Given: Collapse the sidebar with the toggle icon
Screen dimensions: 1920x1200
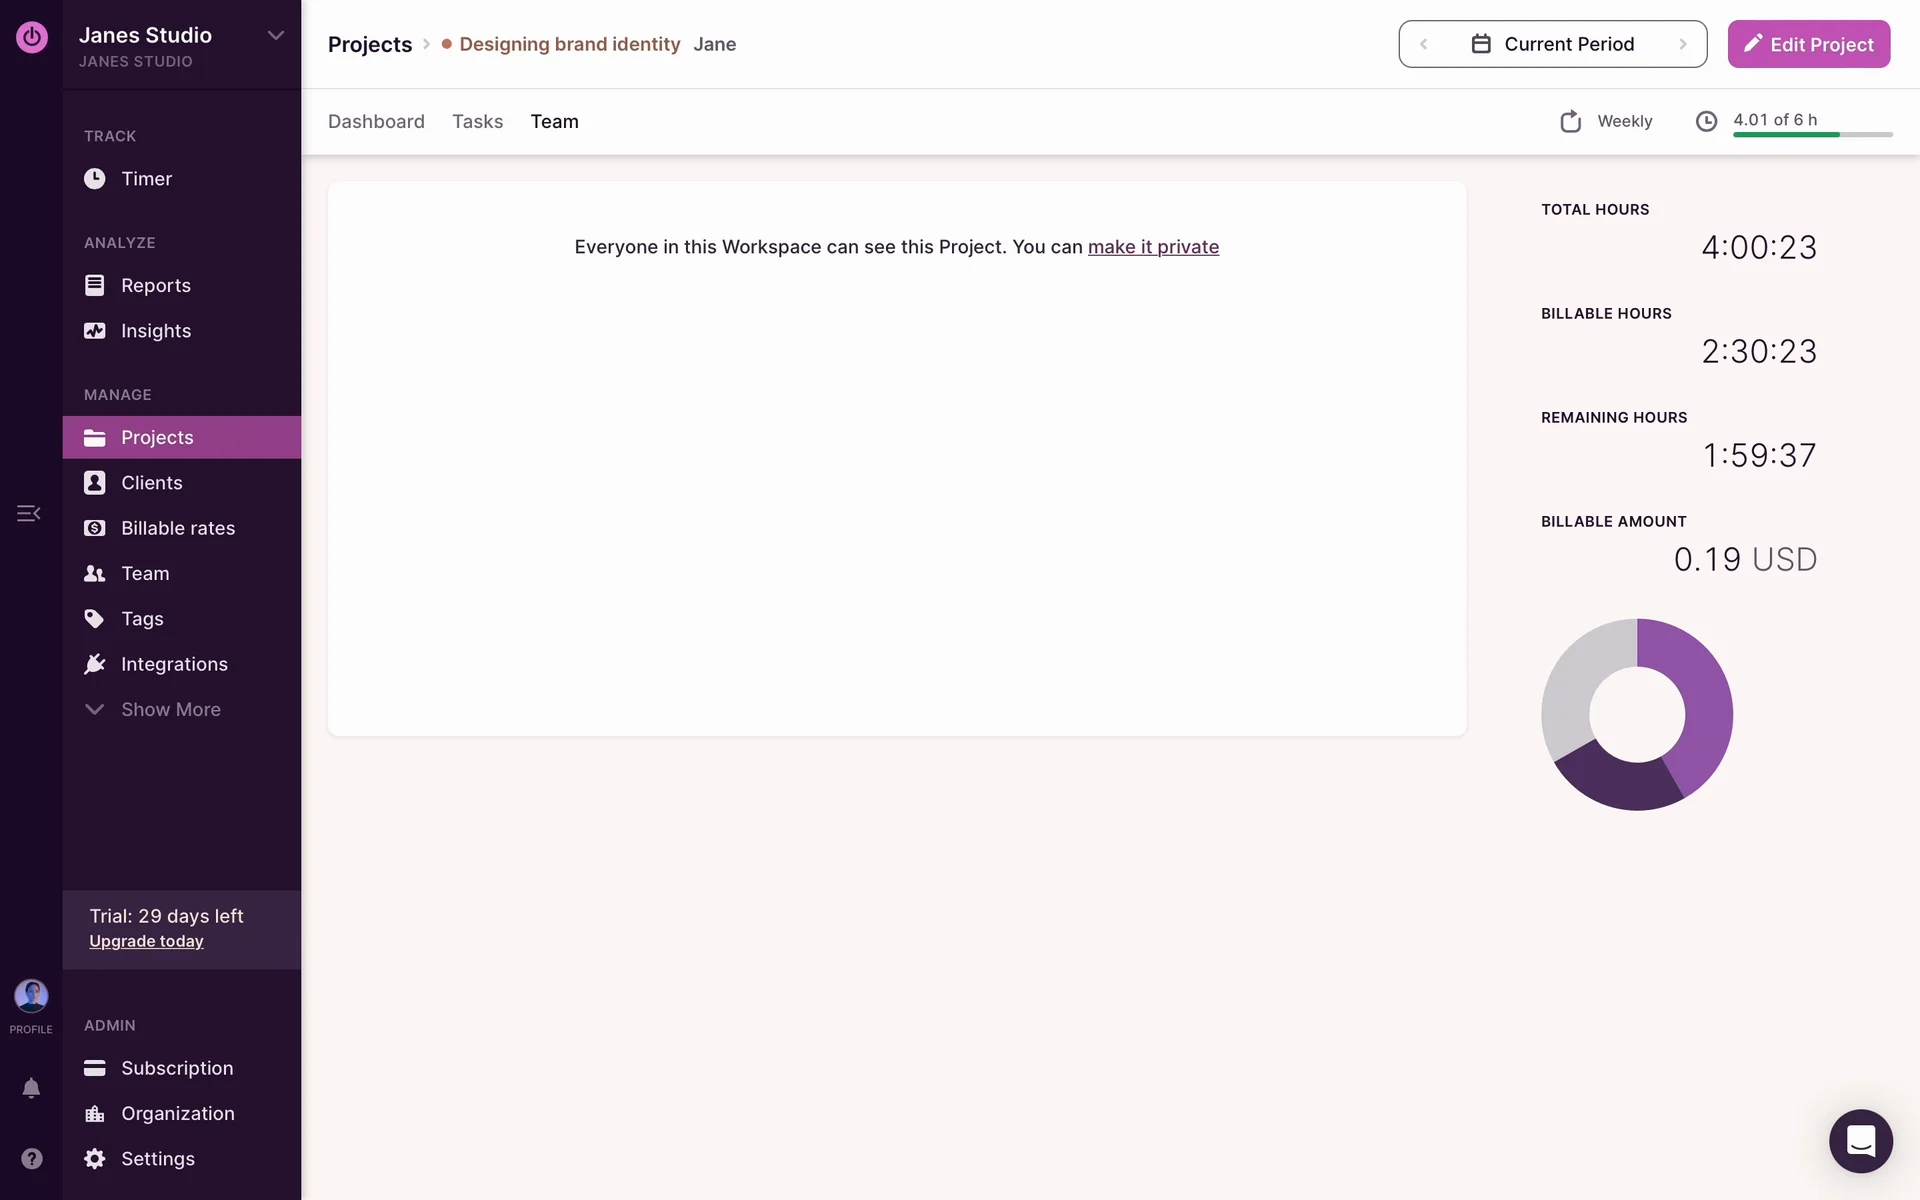Looking at the screenshot, I should (x=29, y=513).
